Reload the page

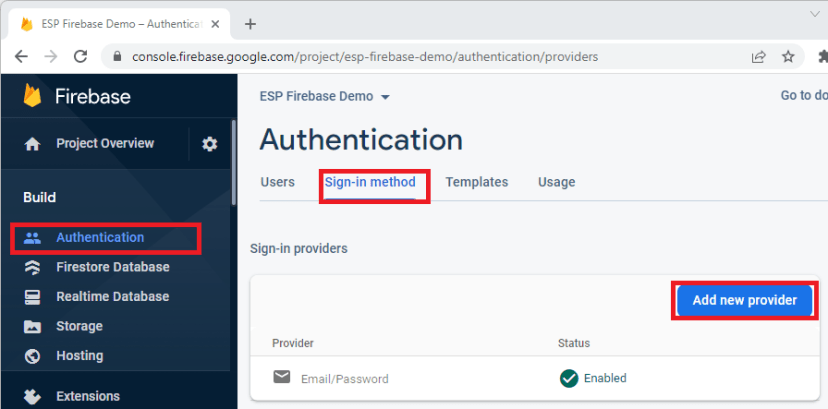tap(79, 57)
